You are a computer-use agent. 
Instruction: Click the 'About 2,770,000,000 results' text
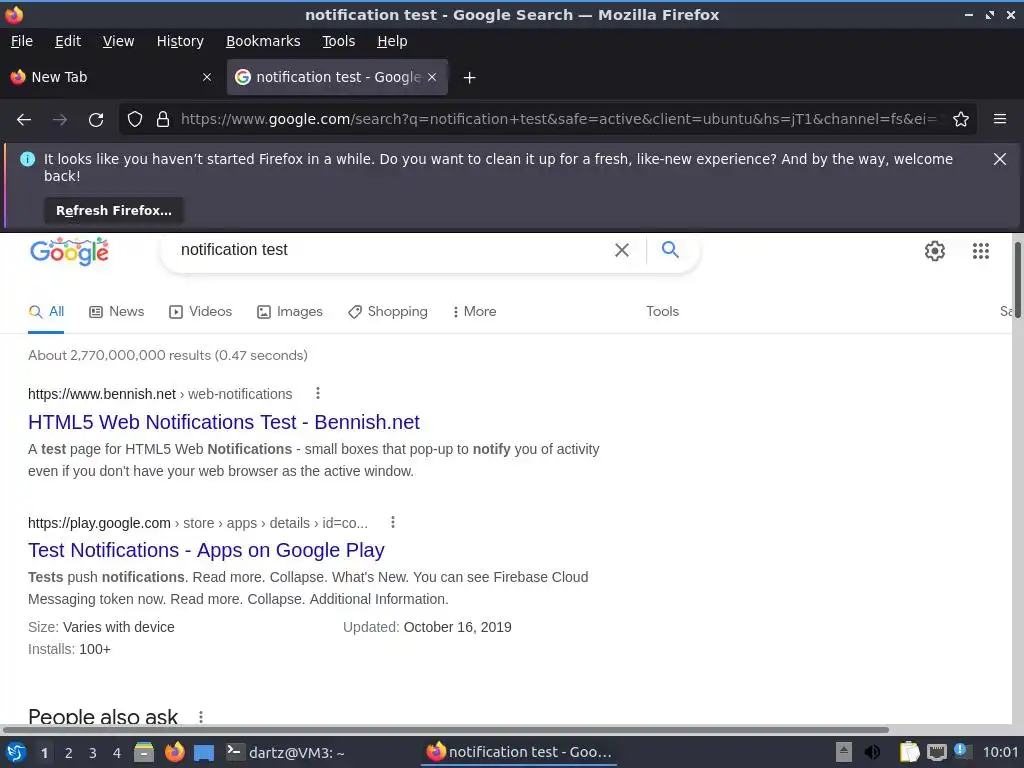pos(167,355)
